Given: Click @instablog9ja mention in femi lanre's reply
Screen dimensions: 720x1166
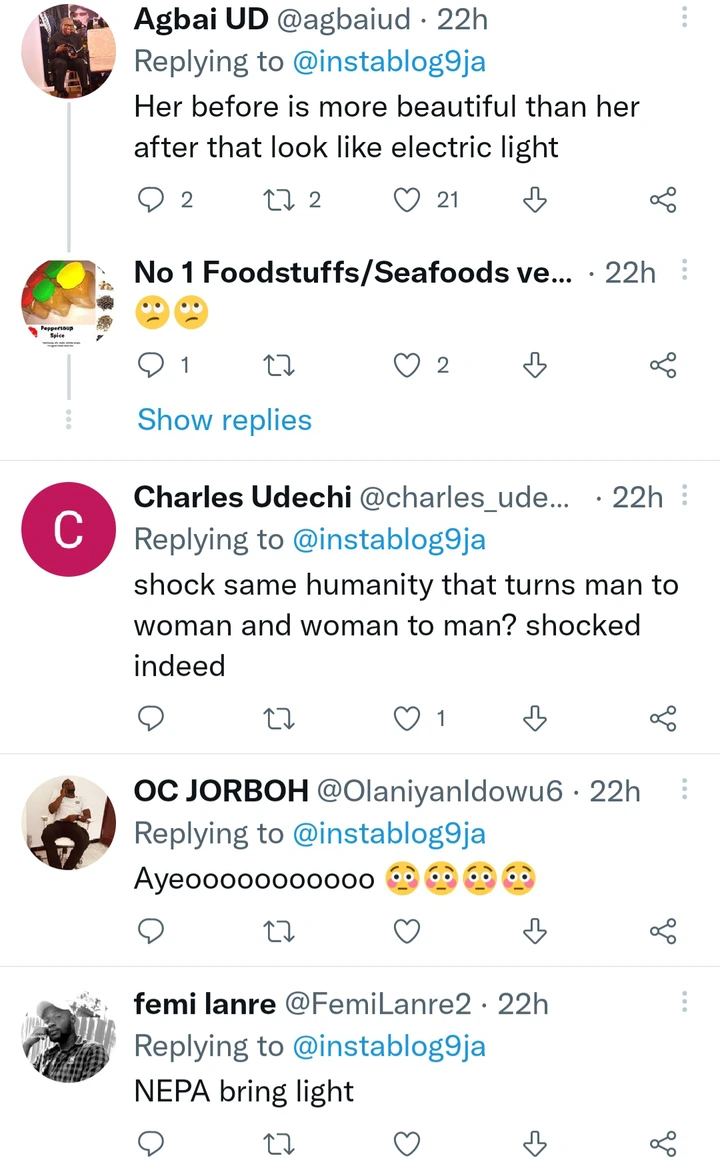Looking at the screenshot, I should tap(389, 1046).
